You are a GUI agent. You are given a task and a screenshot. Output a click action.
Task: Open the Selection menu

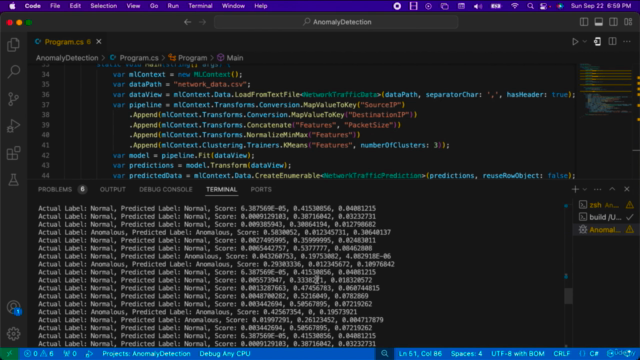pyautogui.click(x=103, y=6)
